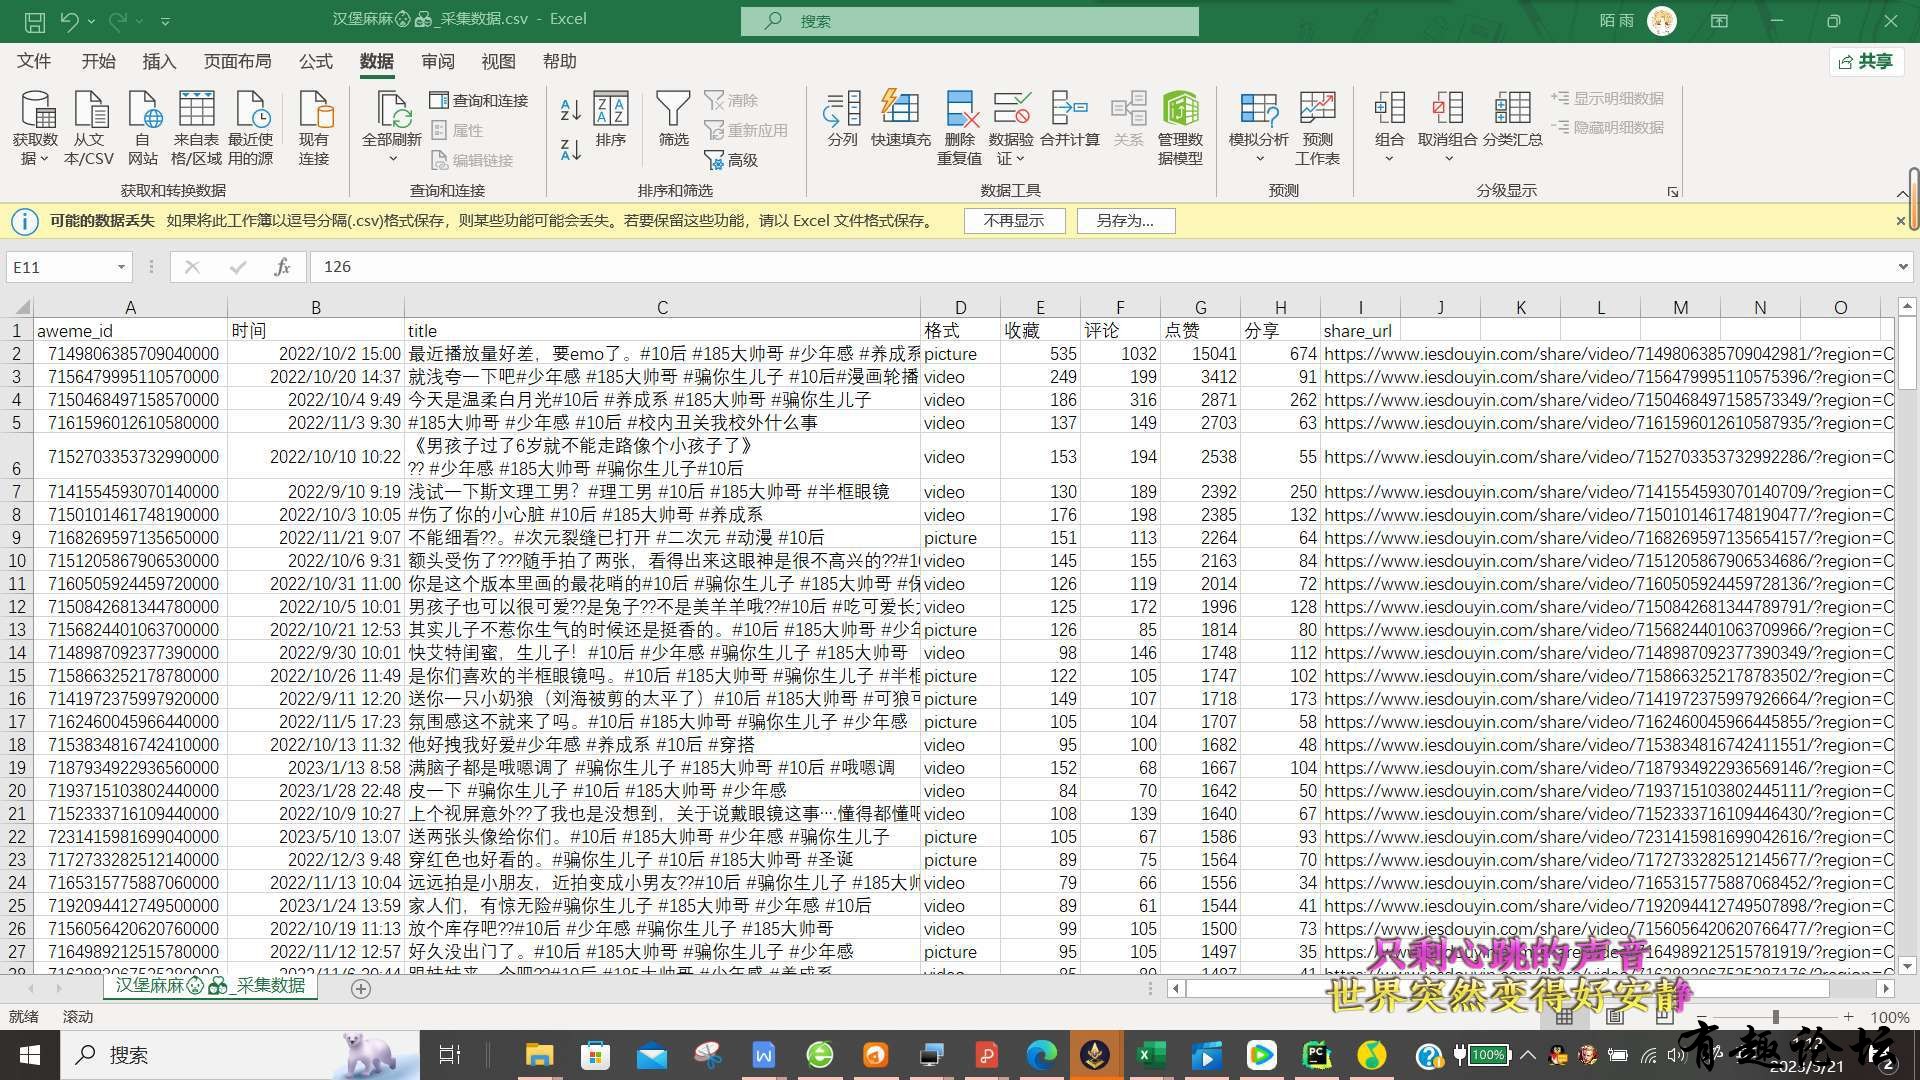Add a new sheet with plus button
Image resolution: width=1920 pixels, height=1080 pixels.
[361, 988]
